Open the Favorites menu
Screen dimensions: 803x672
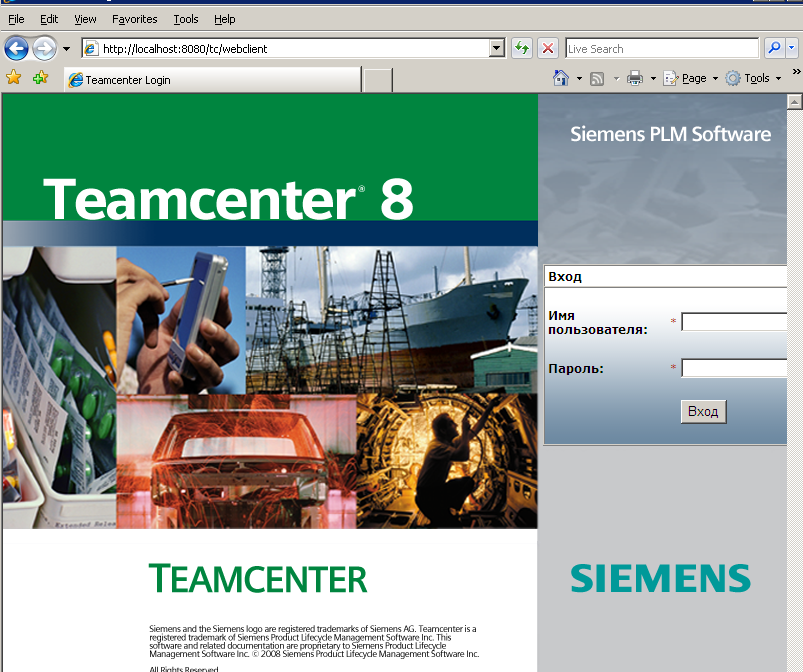click(x=135, y=19)
